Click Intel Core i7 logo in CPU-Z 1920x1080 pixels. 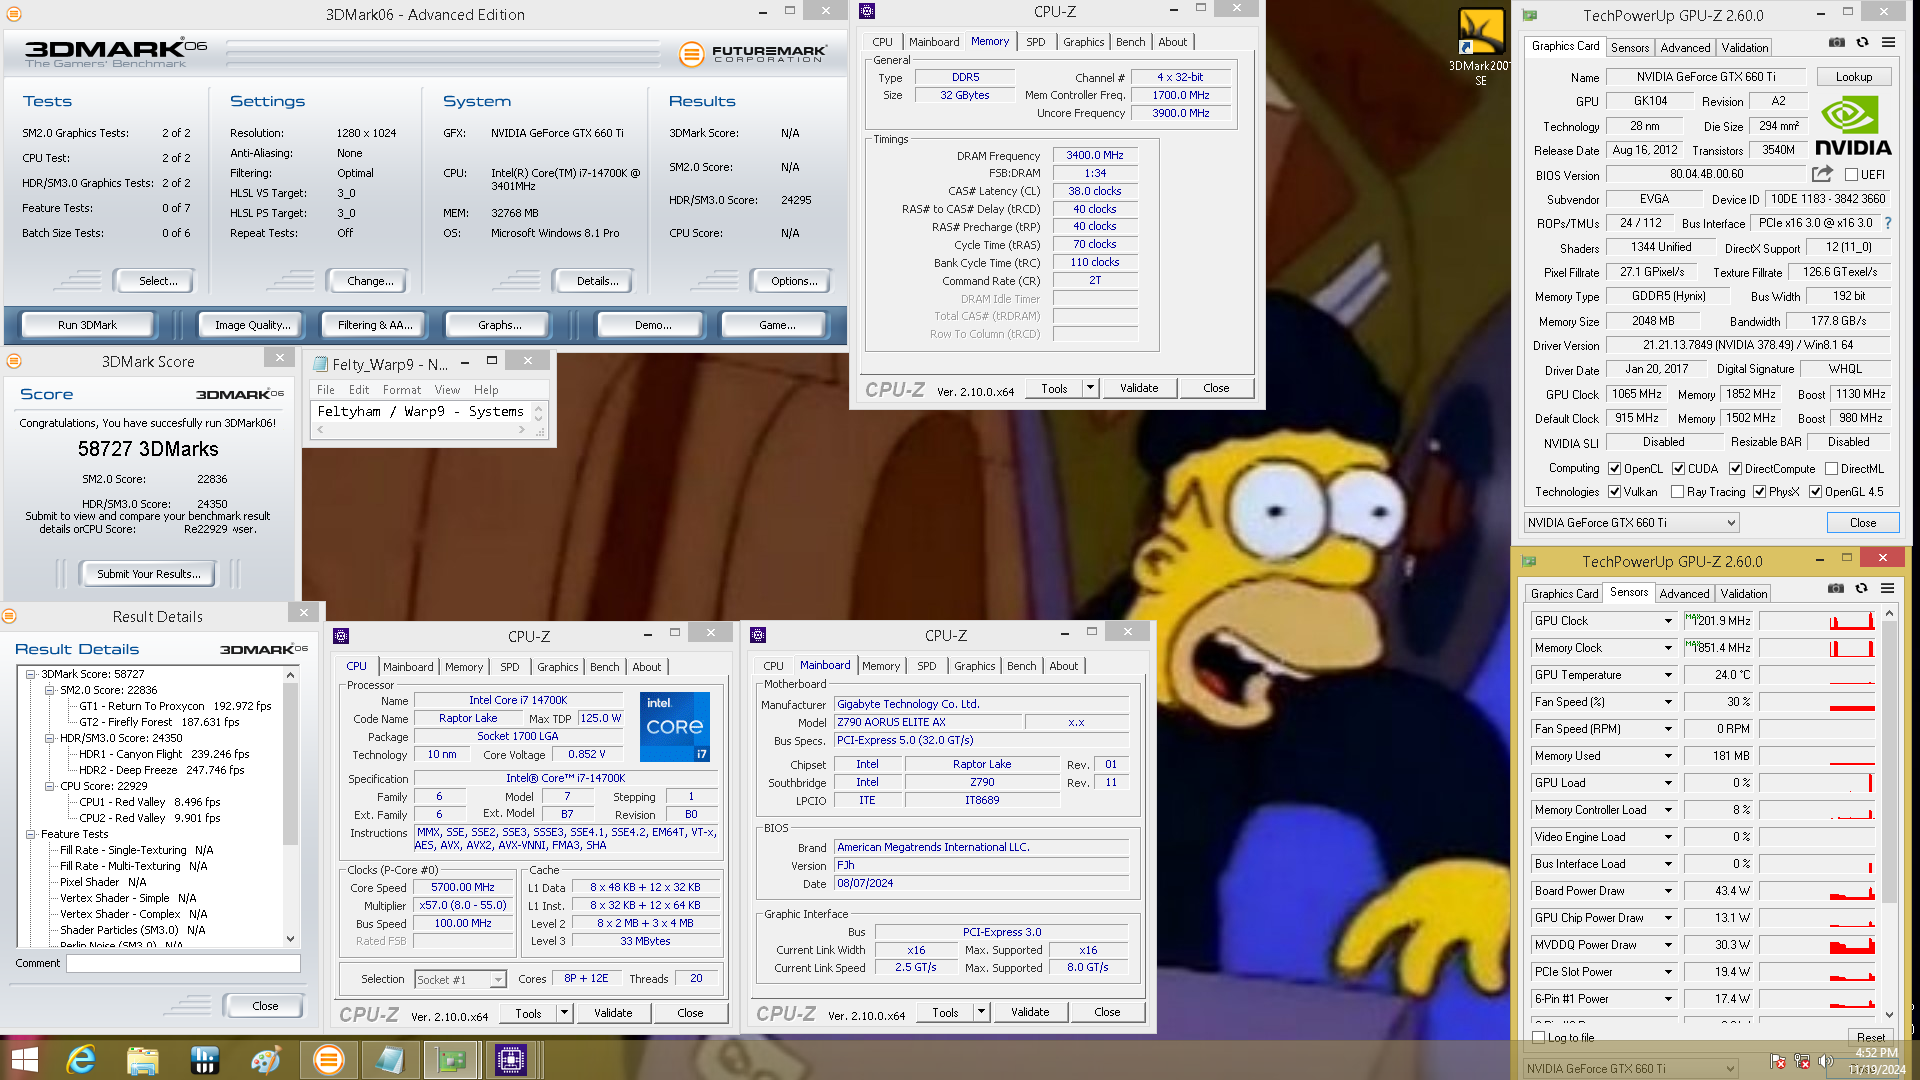click(x=675, y=727)
